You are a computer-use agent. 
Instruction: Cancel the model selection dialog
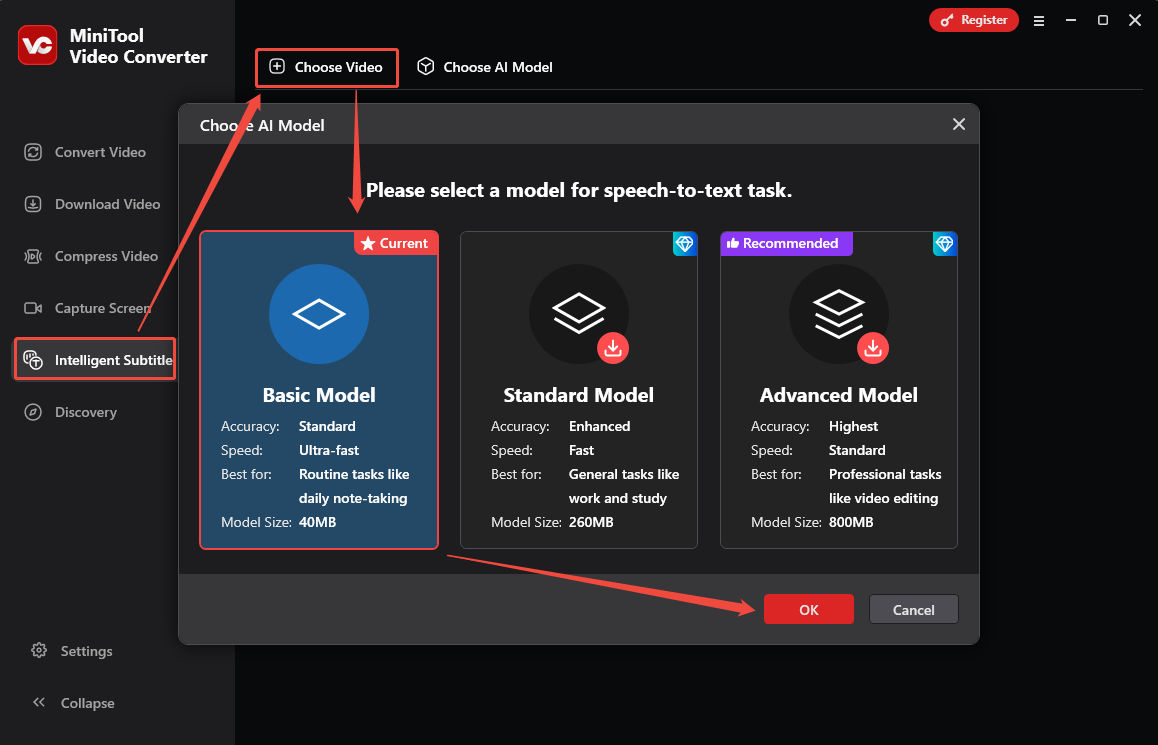[x=913, y=609]
